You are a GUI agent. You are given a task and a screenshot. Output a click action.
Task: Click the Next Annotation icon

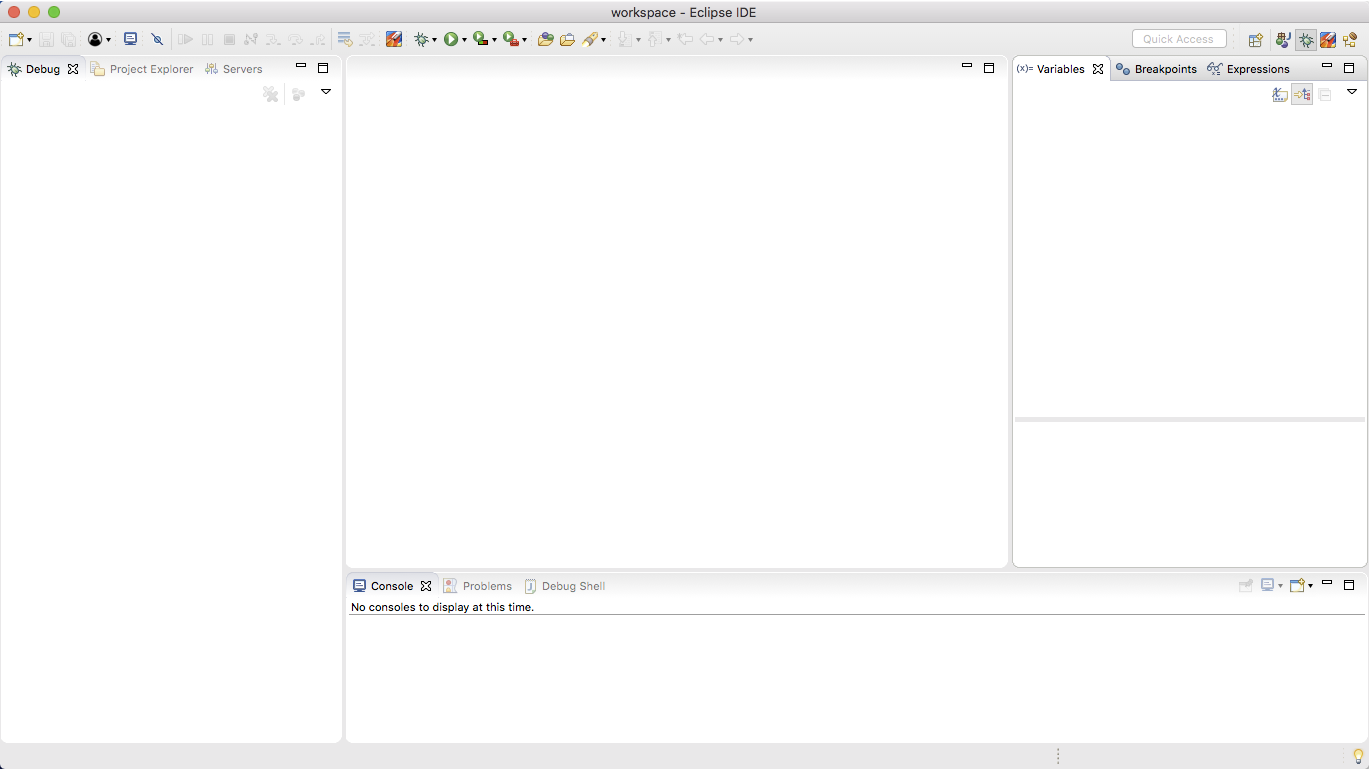pos(625,39)
